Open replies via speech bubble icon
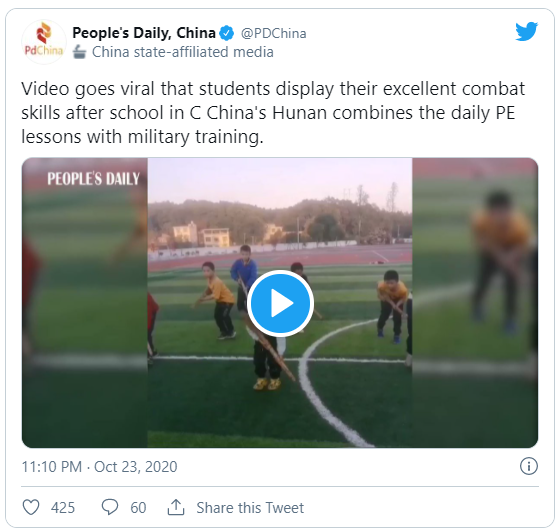This screenshot has width=560, height=532. pos(110,507)
